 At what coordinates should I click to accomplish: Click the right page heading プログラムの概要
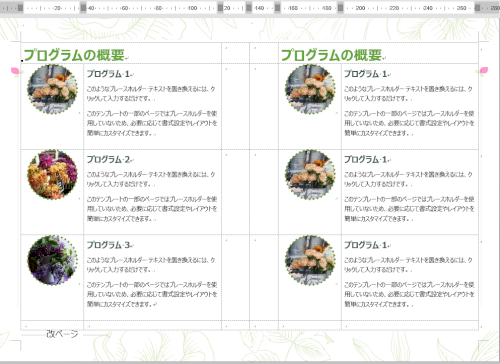point(331,55)
